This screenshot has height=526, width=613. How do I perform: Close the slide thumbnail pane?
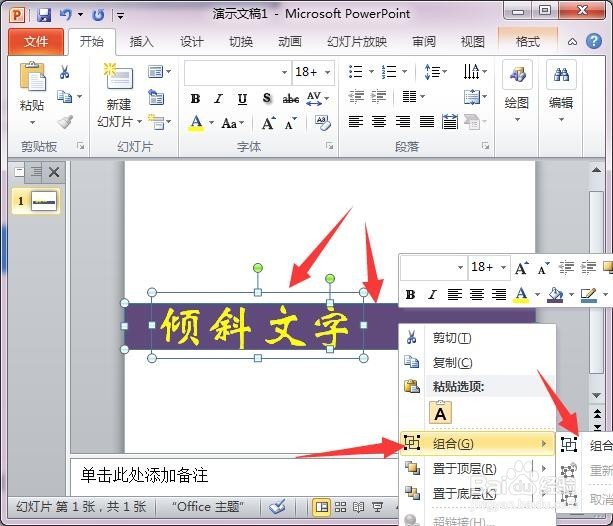tap(54, 172)
